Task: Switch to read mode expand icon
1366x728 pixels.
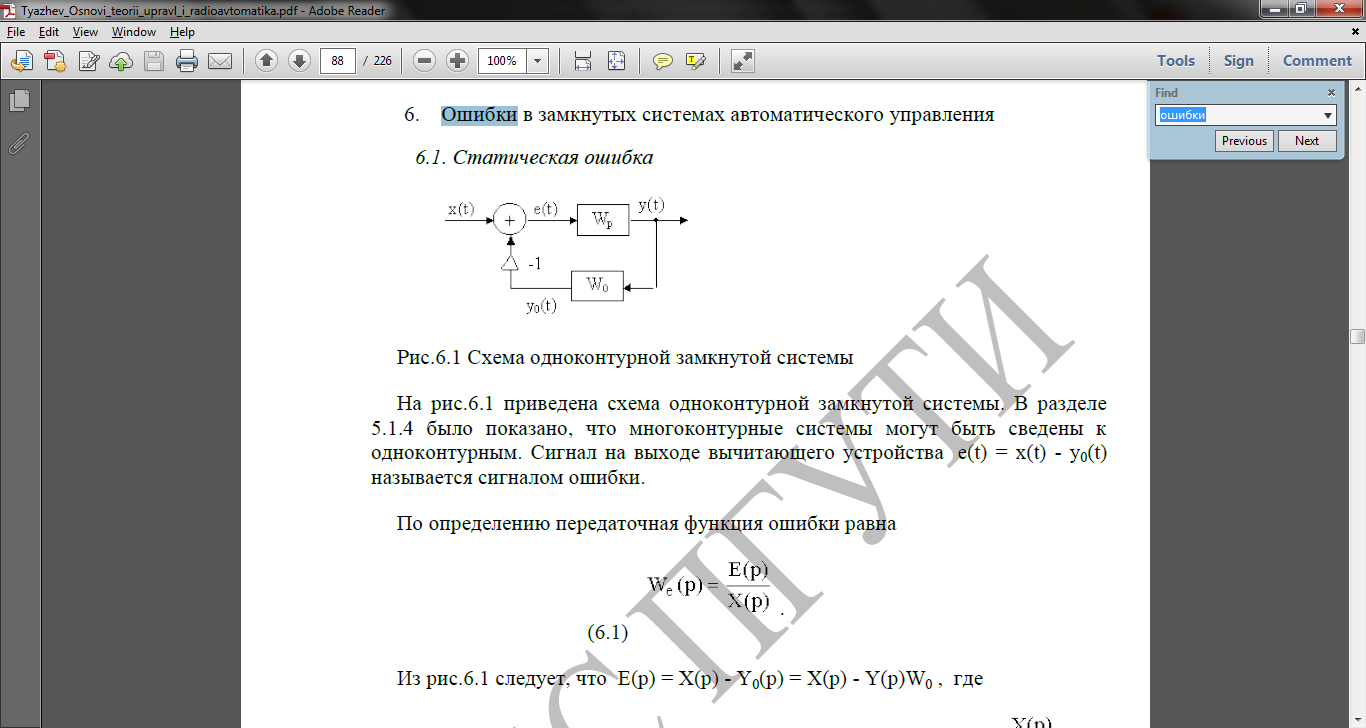Action: pos(742,61)
